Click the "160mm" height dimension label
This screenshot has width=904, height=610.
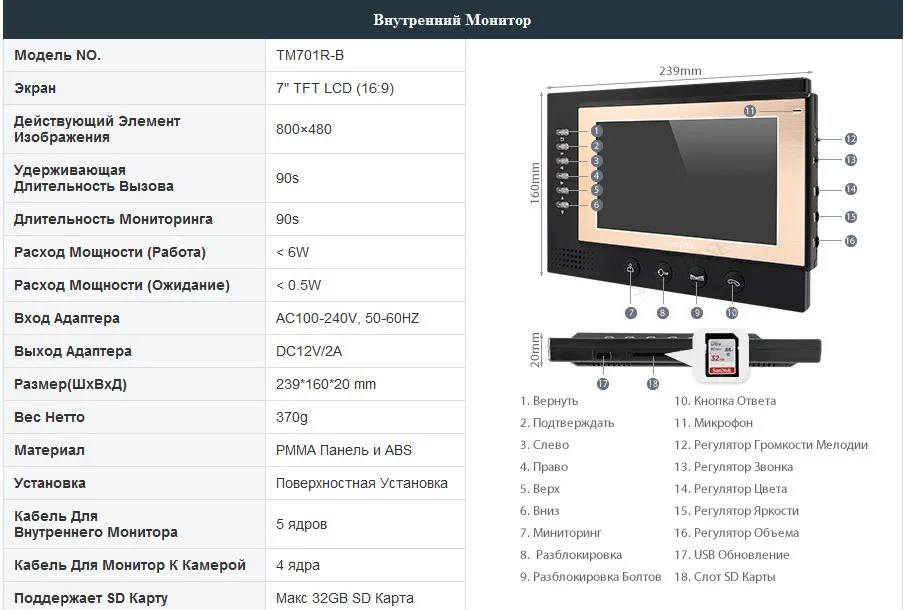point(534,183)
